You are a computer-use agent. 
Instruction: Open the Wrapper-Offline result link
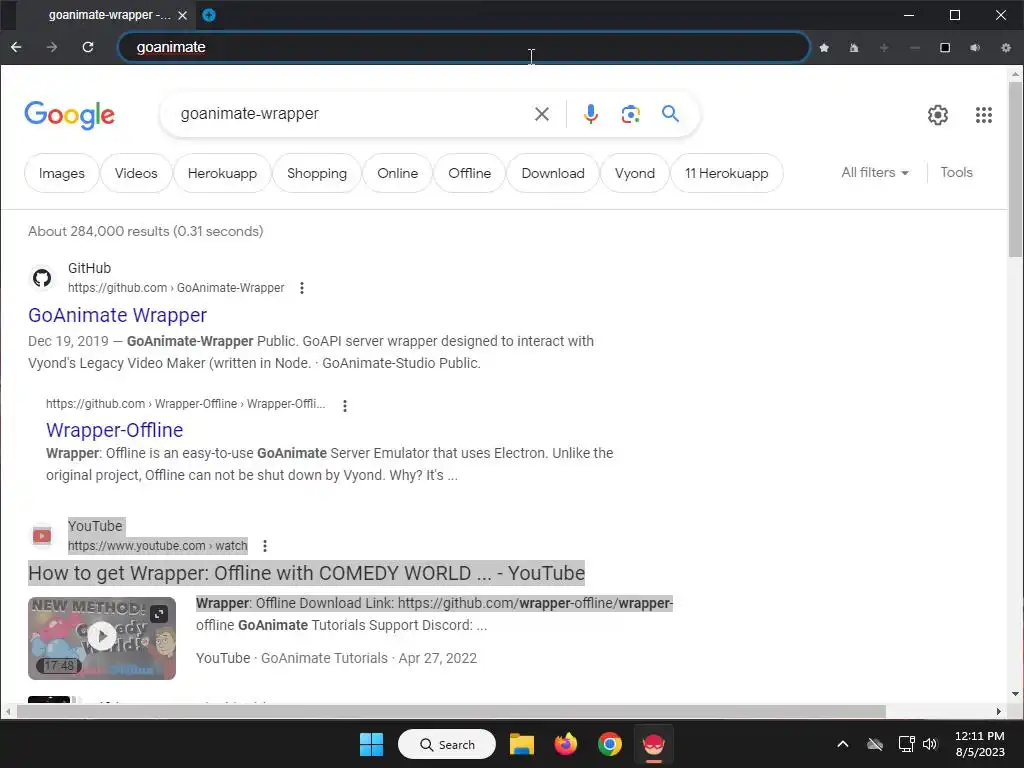click(114, 430)
